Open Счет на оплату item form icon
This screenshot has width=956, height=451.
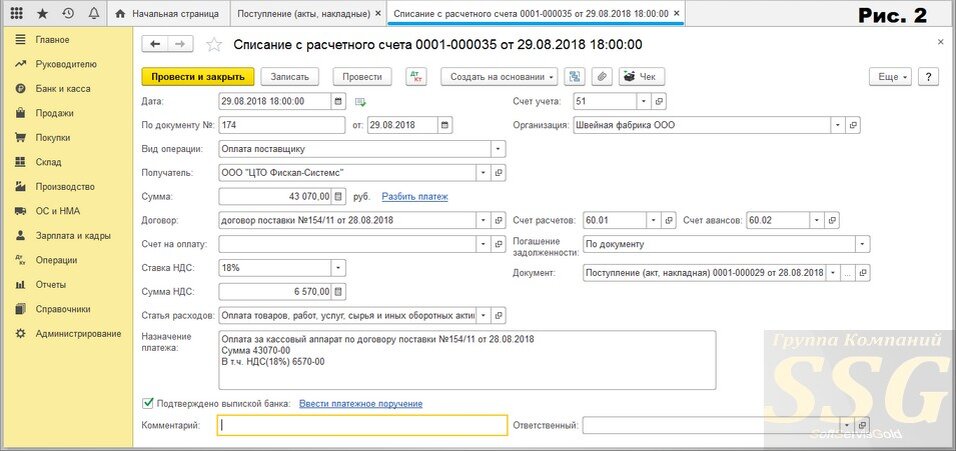click(x=499, y=244)
